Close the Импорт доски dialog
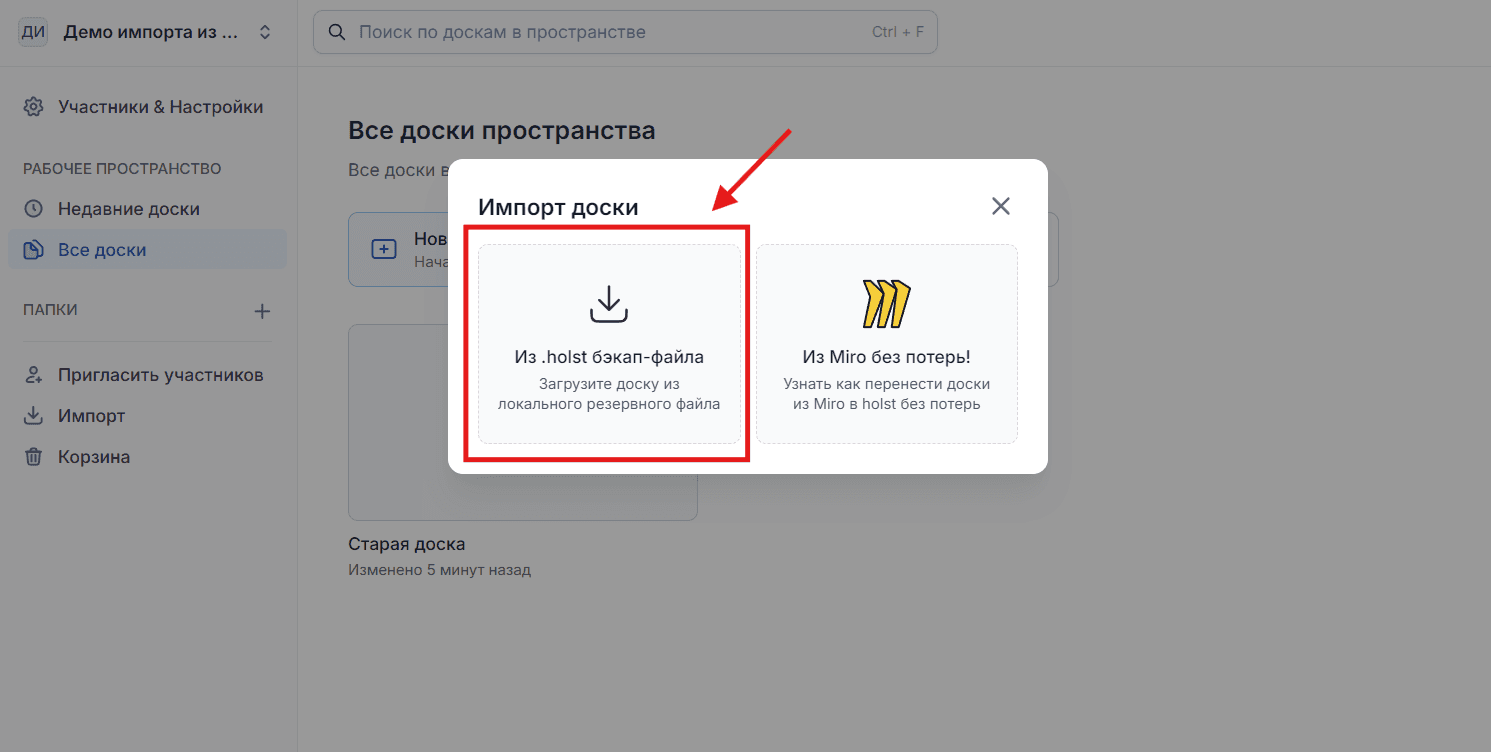 [x=1000, y=206]
